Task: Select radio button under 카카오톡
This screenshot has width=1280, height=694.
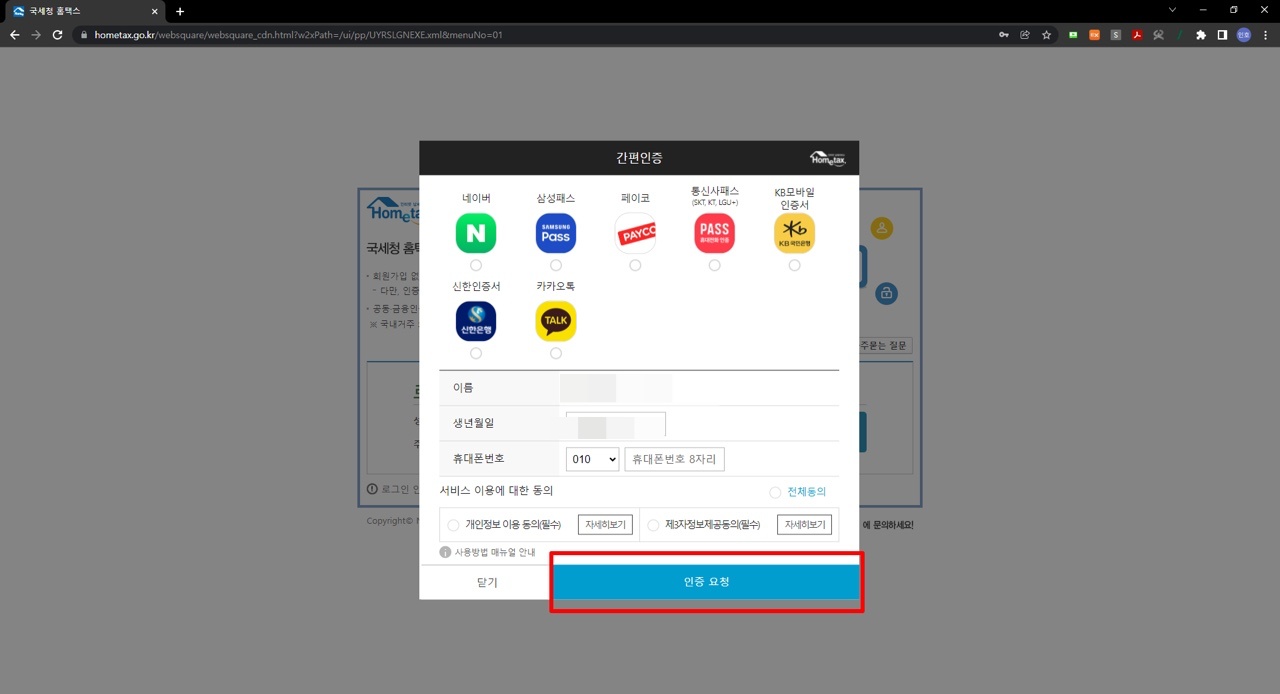Action: (556, 353)
